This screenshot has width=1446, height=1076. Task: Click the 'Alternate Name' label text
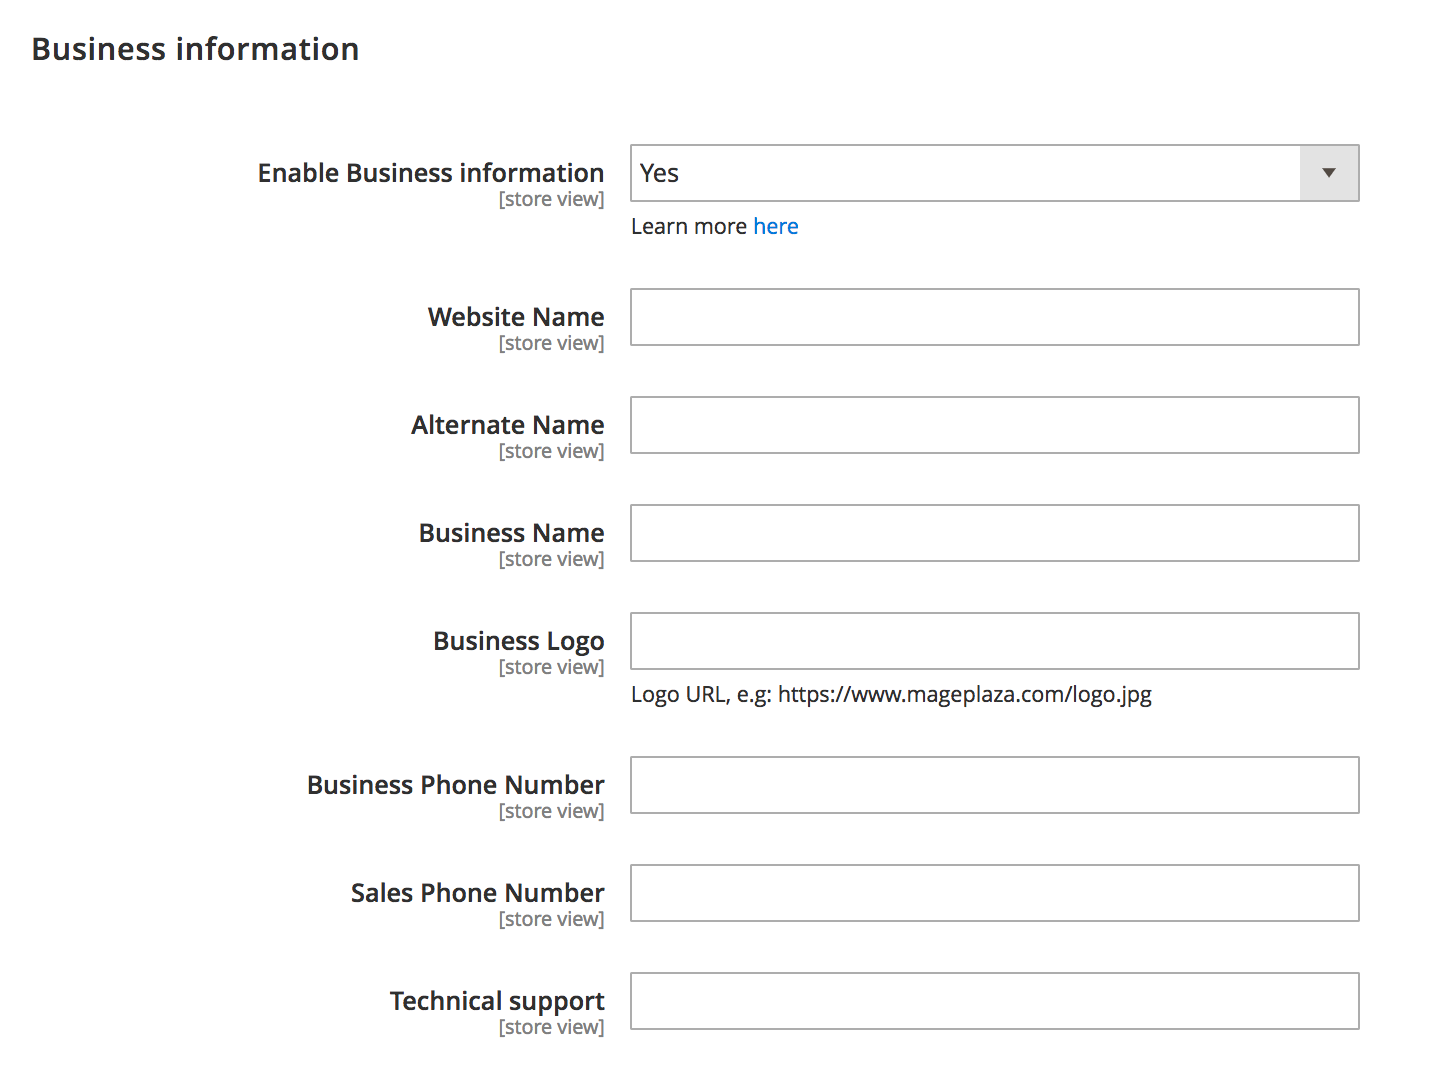coord(507,425)
